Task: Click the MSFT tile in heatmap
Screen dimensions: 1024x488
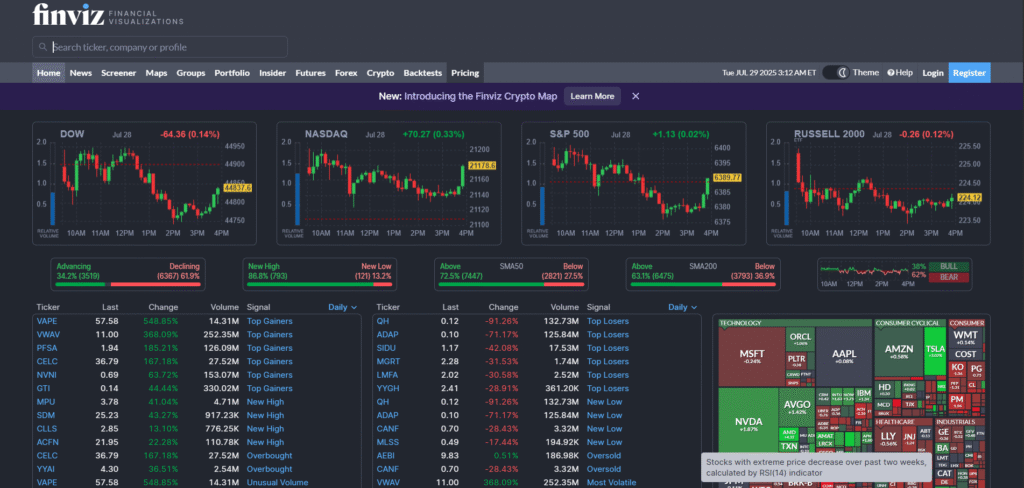Action: pos(751,357)
